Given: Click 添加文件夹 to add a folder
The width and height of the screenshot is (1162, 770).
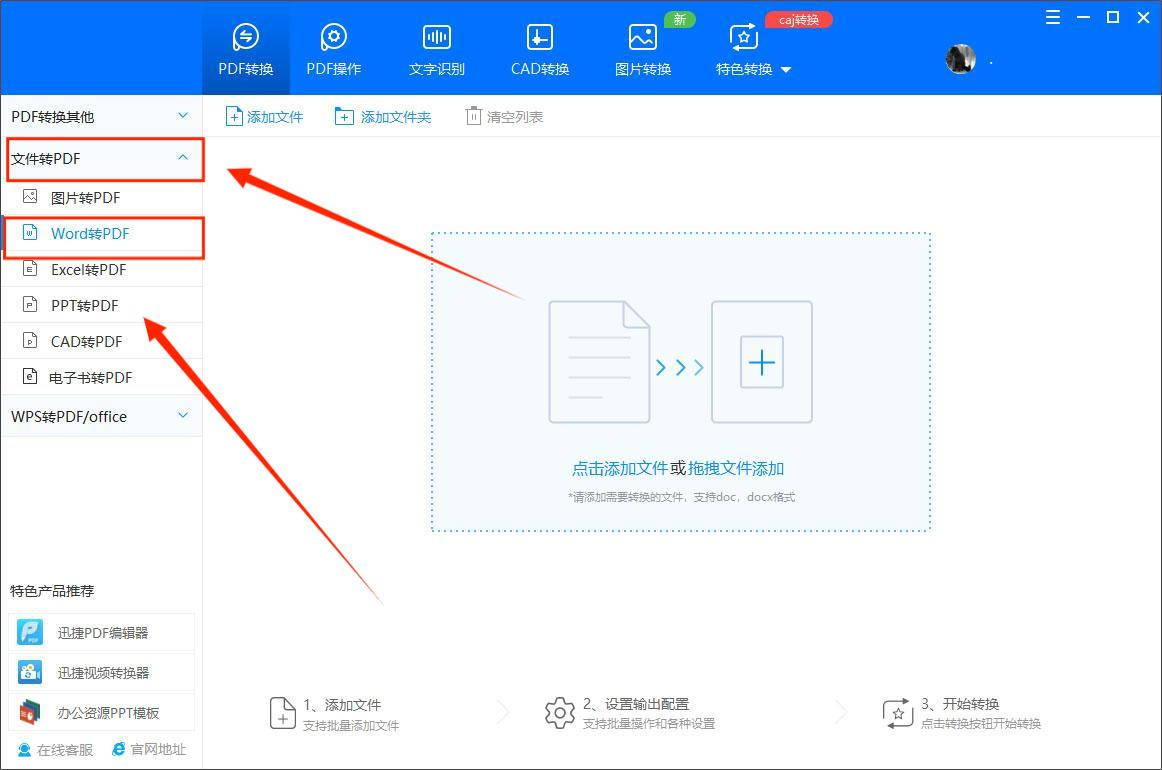Looking at the screenshot, I should point(383,115).
